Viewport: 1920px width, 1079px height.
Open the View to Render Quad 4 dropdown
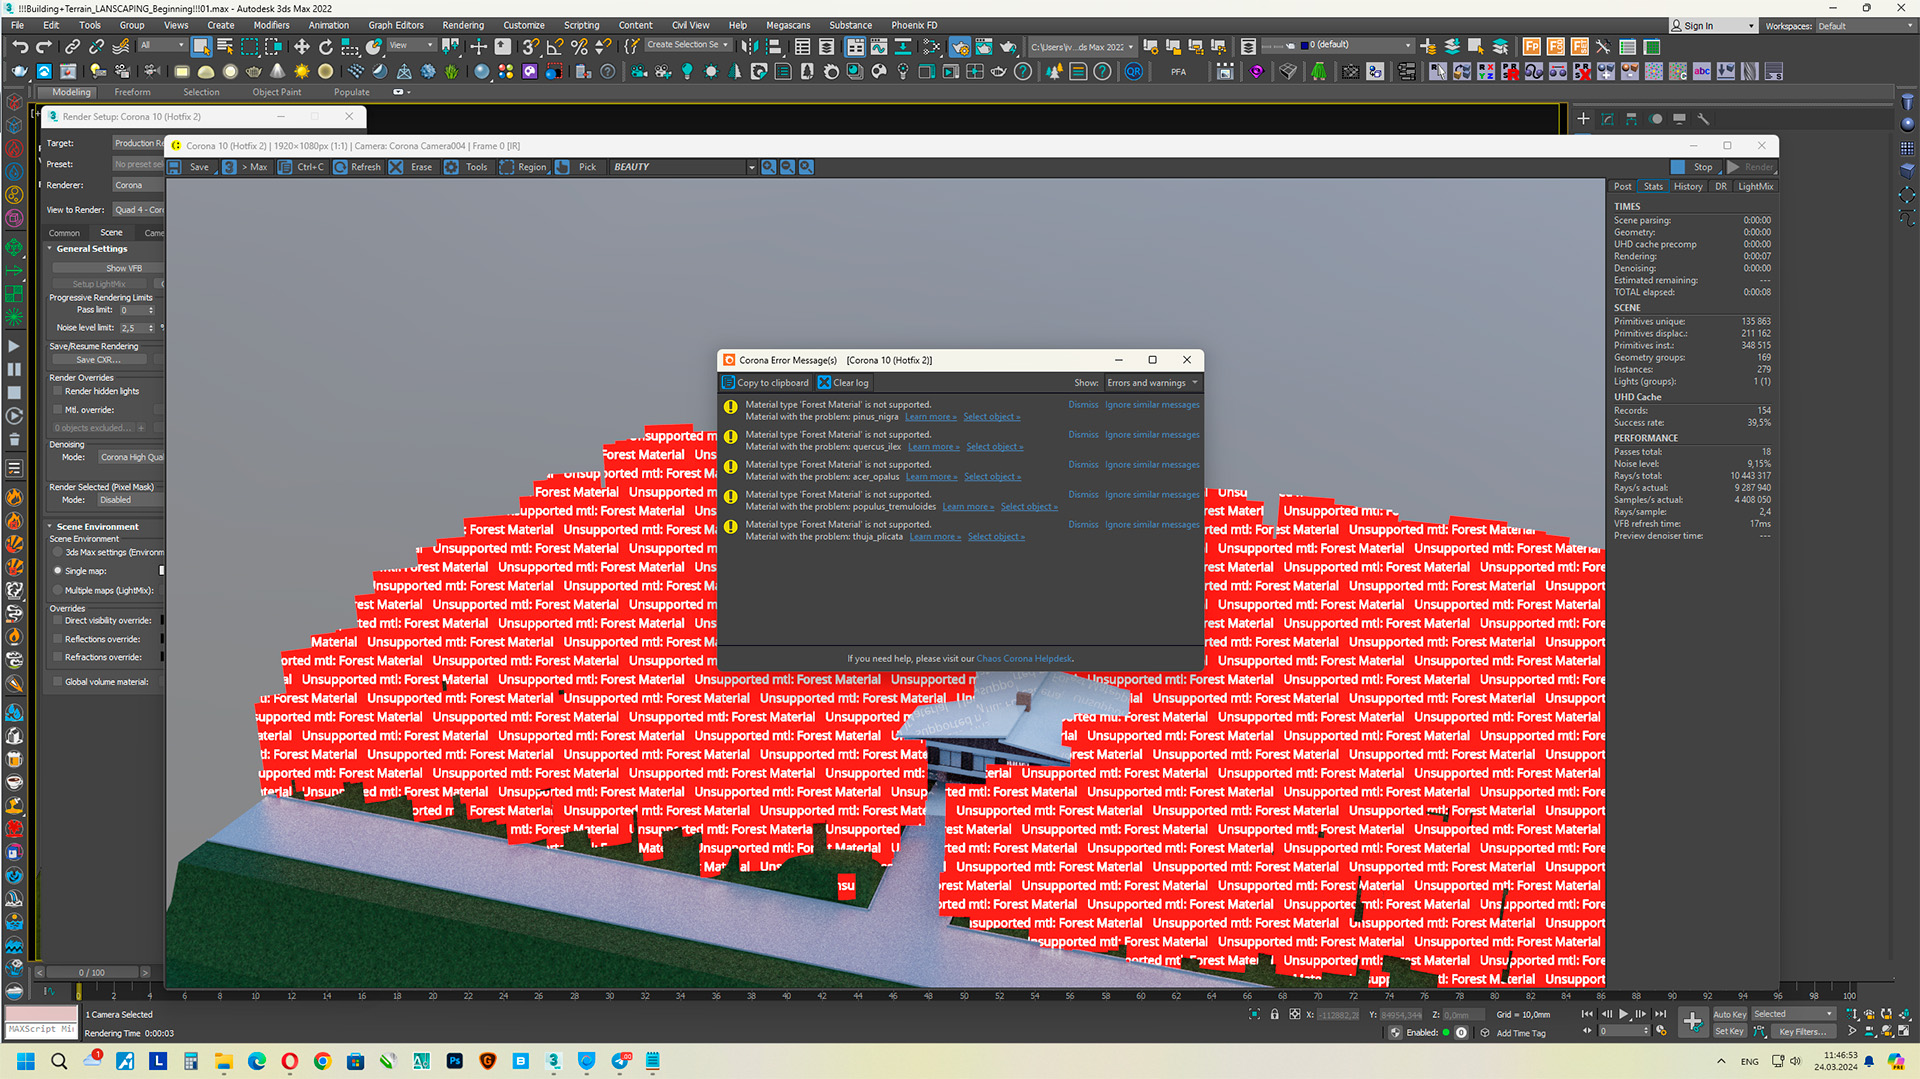coord(137,210)
